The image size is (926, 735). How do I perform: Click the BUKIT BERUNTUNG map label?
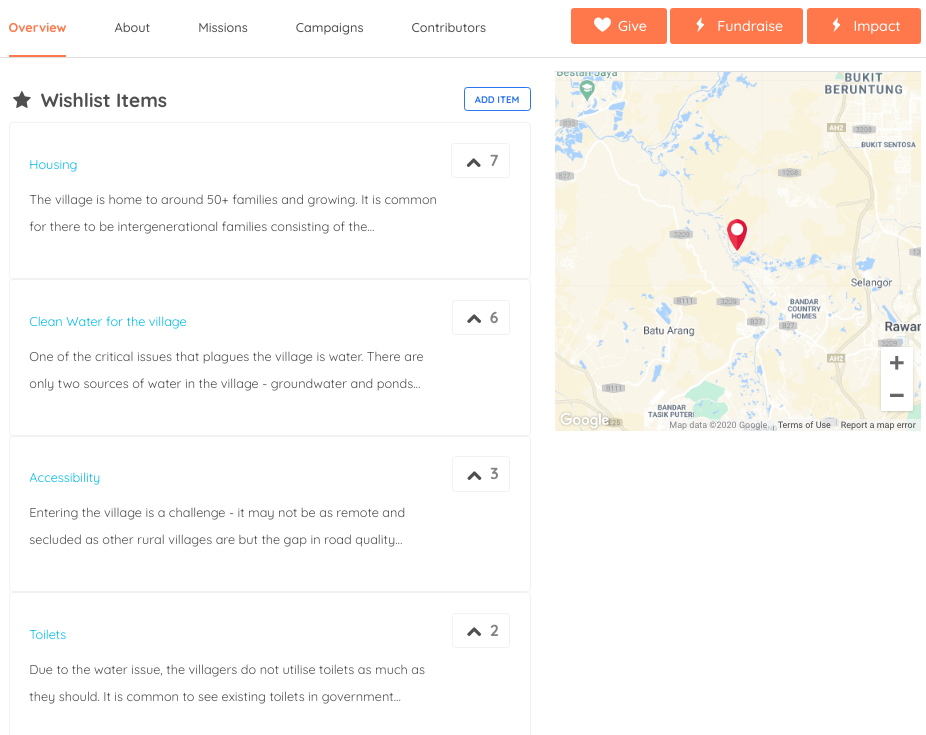coord(863,84)
